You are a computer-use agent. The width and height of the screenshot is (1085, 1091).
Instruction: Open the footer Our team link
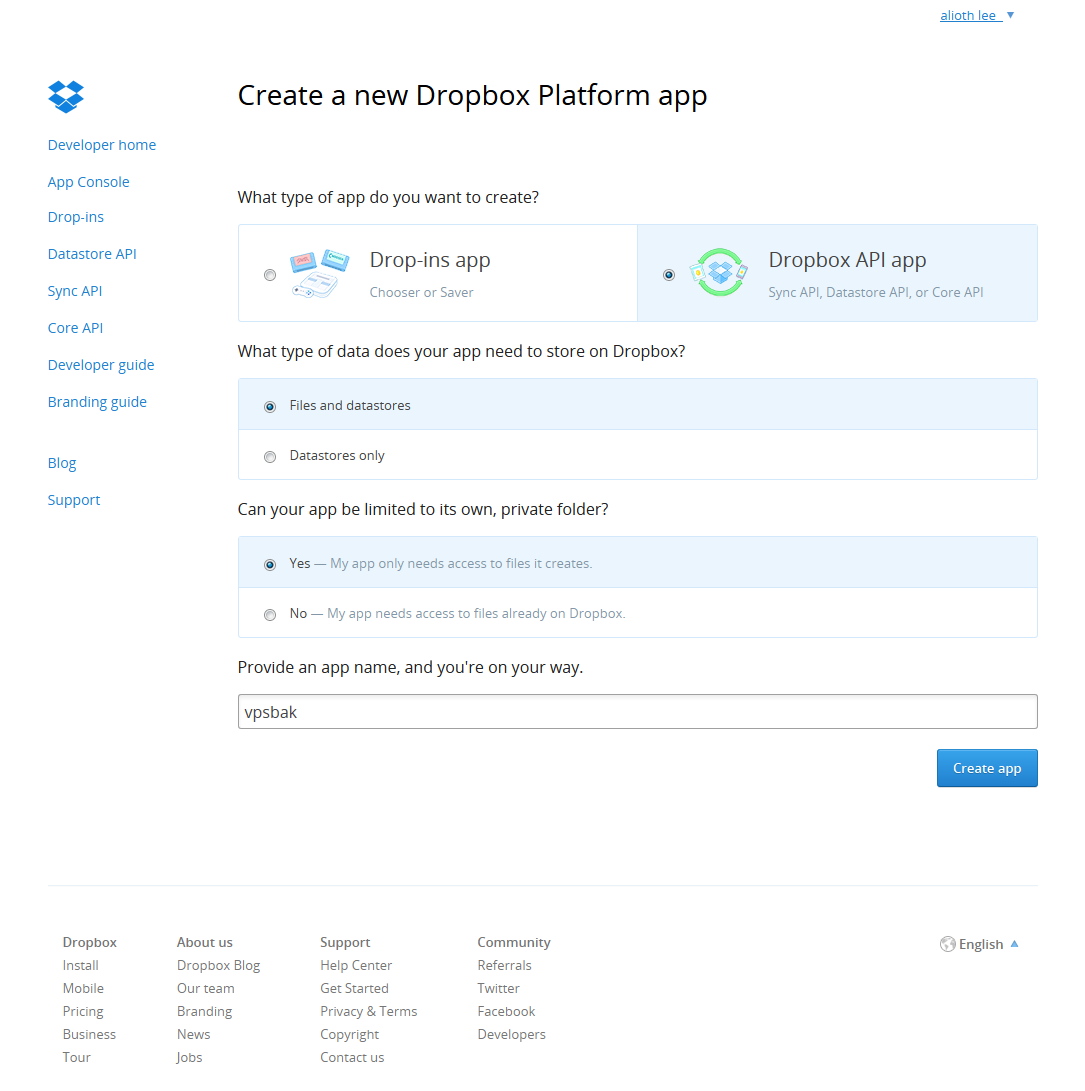point(205,988)
